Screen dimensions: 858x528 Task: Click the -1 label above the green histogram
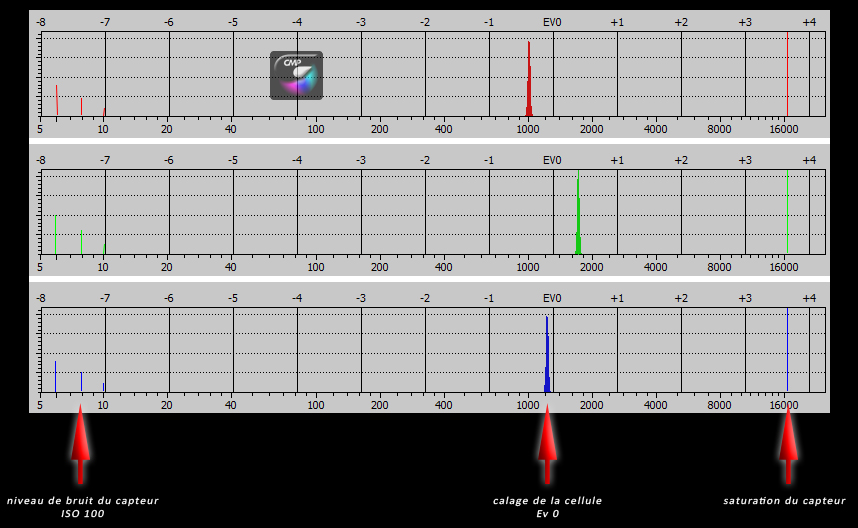(489, 160)
